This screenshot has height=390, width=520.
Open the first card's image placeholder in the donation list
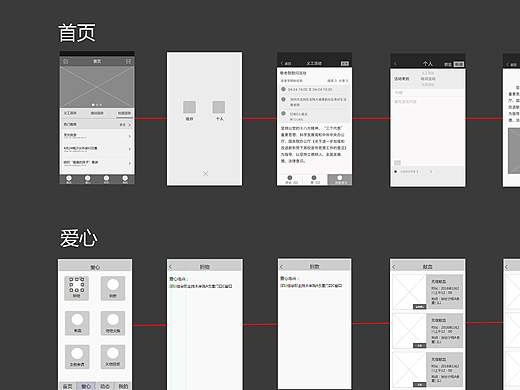pyautogui.click(x=409, y=292)
